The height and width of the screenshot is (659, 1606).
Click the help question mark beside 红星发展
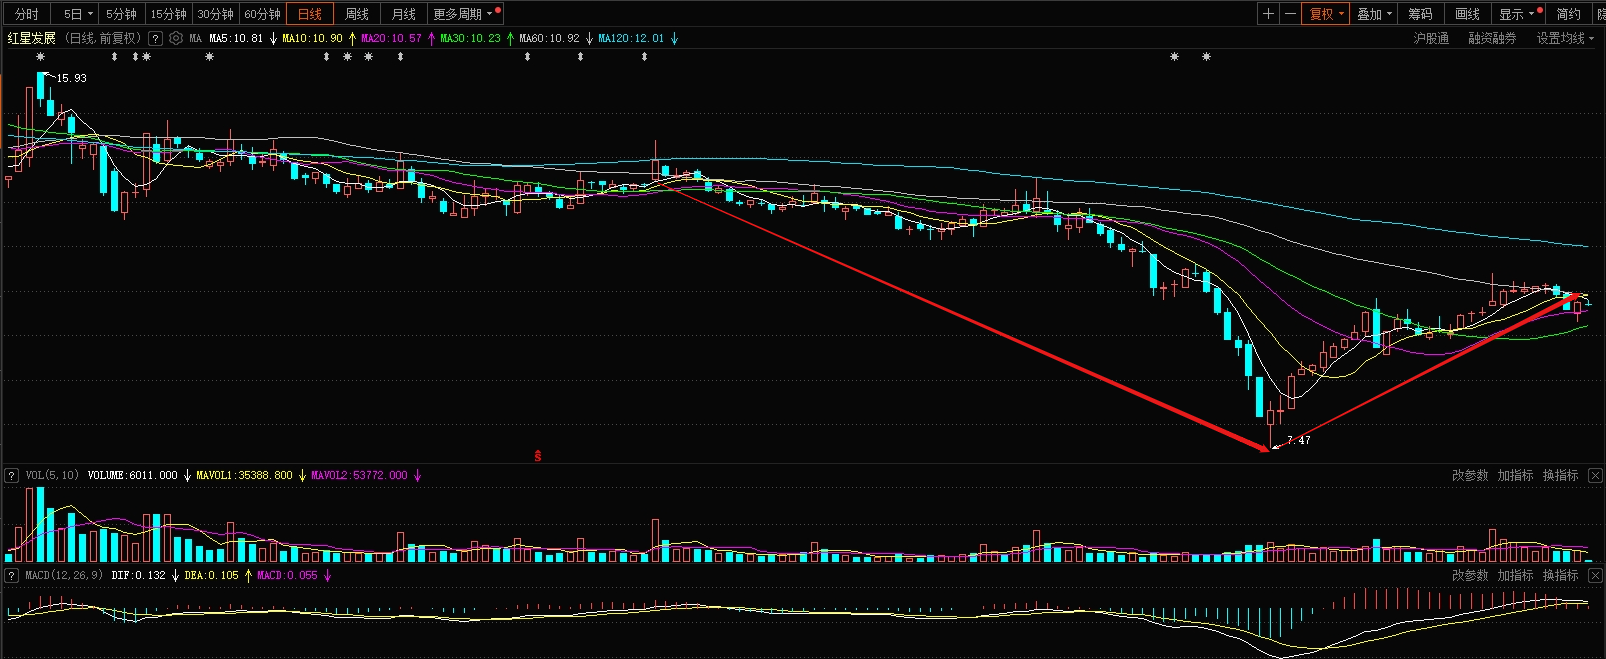pyautogui.click(x=155, y=39)
